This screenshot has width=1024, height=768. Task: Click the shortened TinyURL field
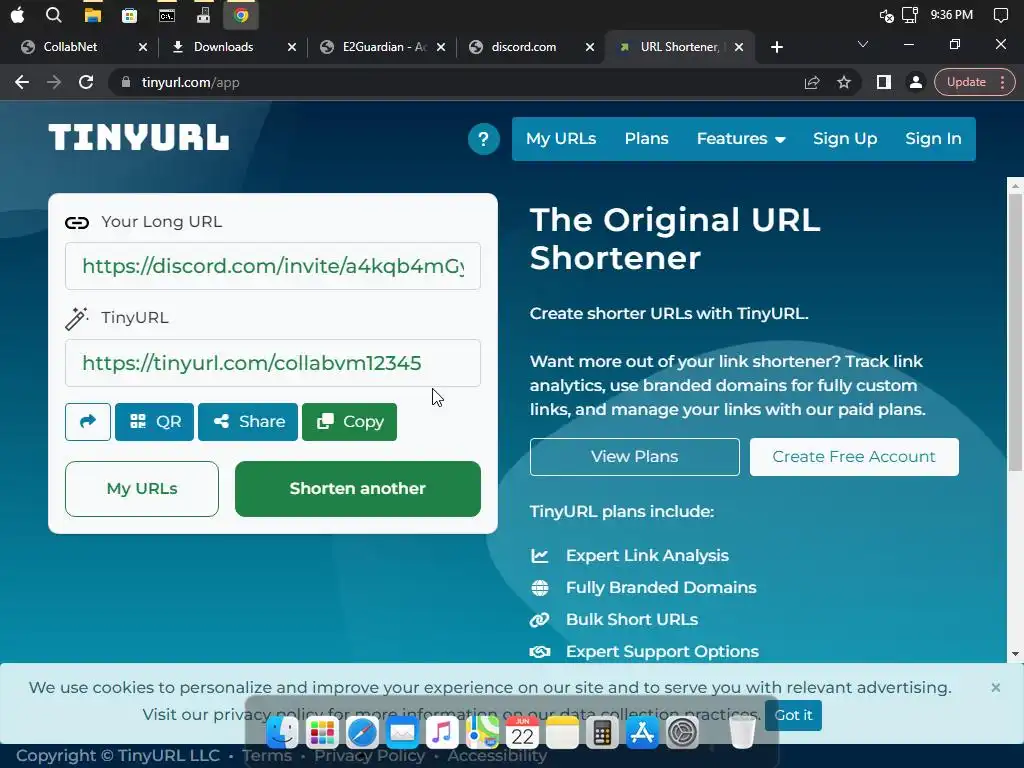tap(273, 362)
